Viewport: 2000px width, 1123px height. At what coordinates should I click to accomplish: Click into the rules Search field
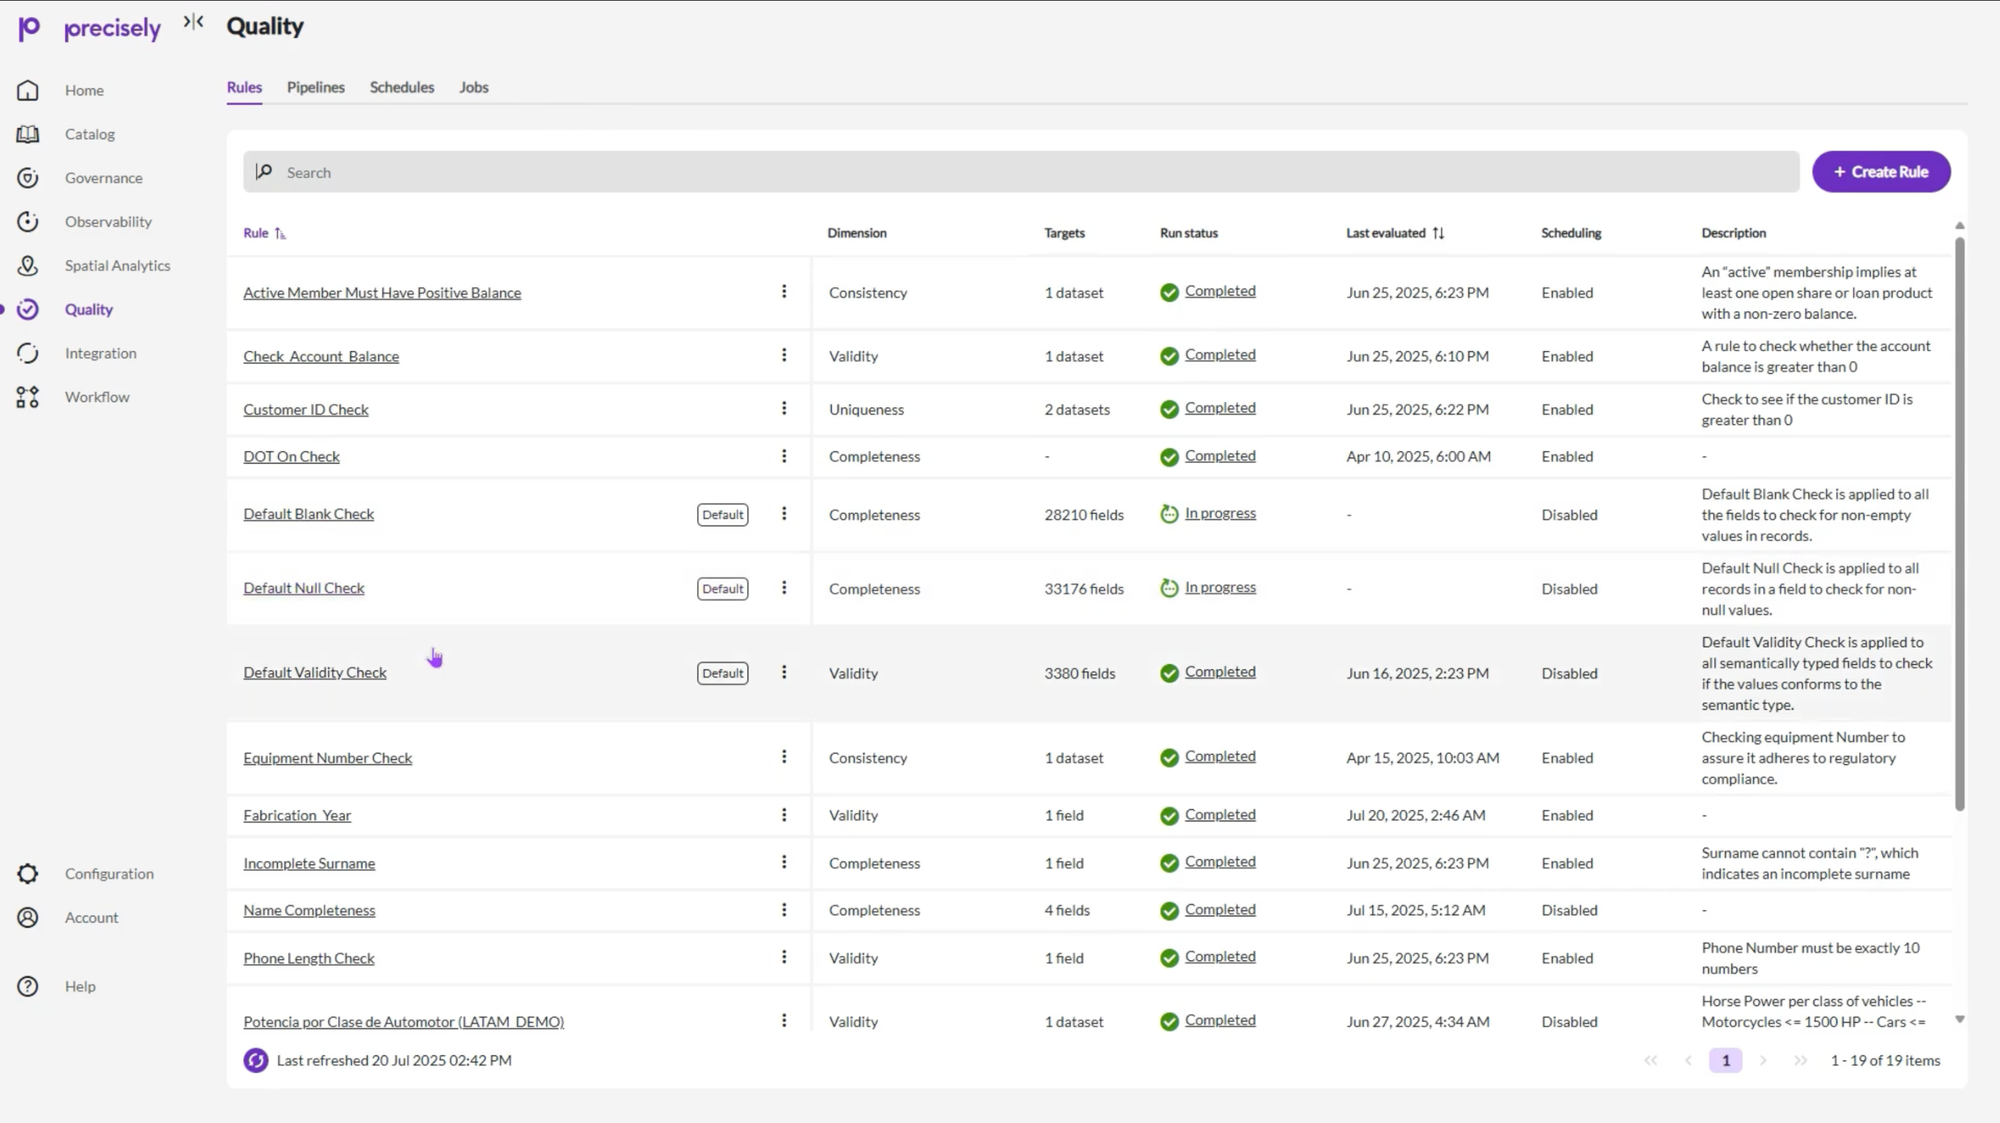pos(1020,172)
